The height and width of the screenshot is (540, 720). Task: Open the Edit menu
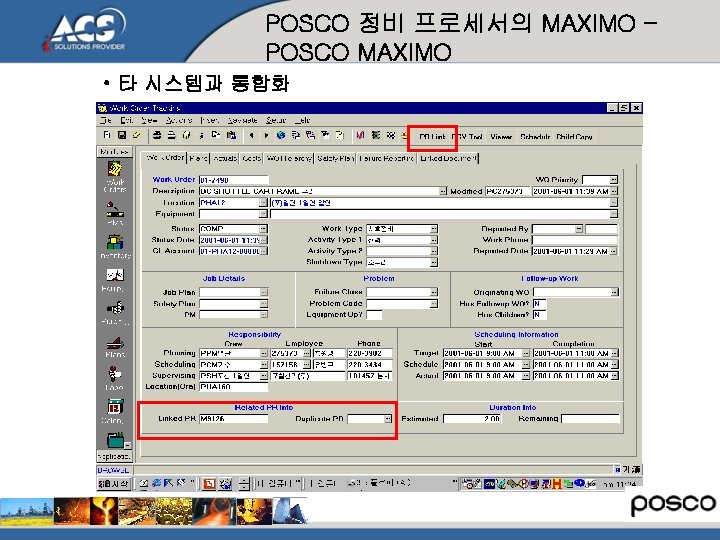(126, 120)
